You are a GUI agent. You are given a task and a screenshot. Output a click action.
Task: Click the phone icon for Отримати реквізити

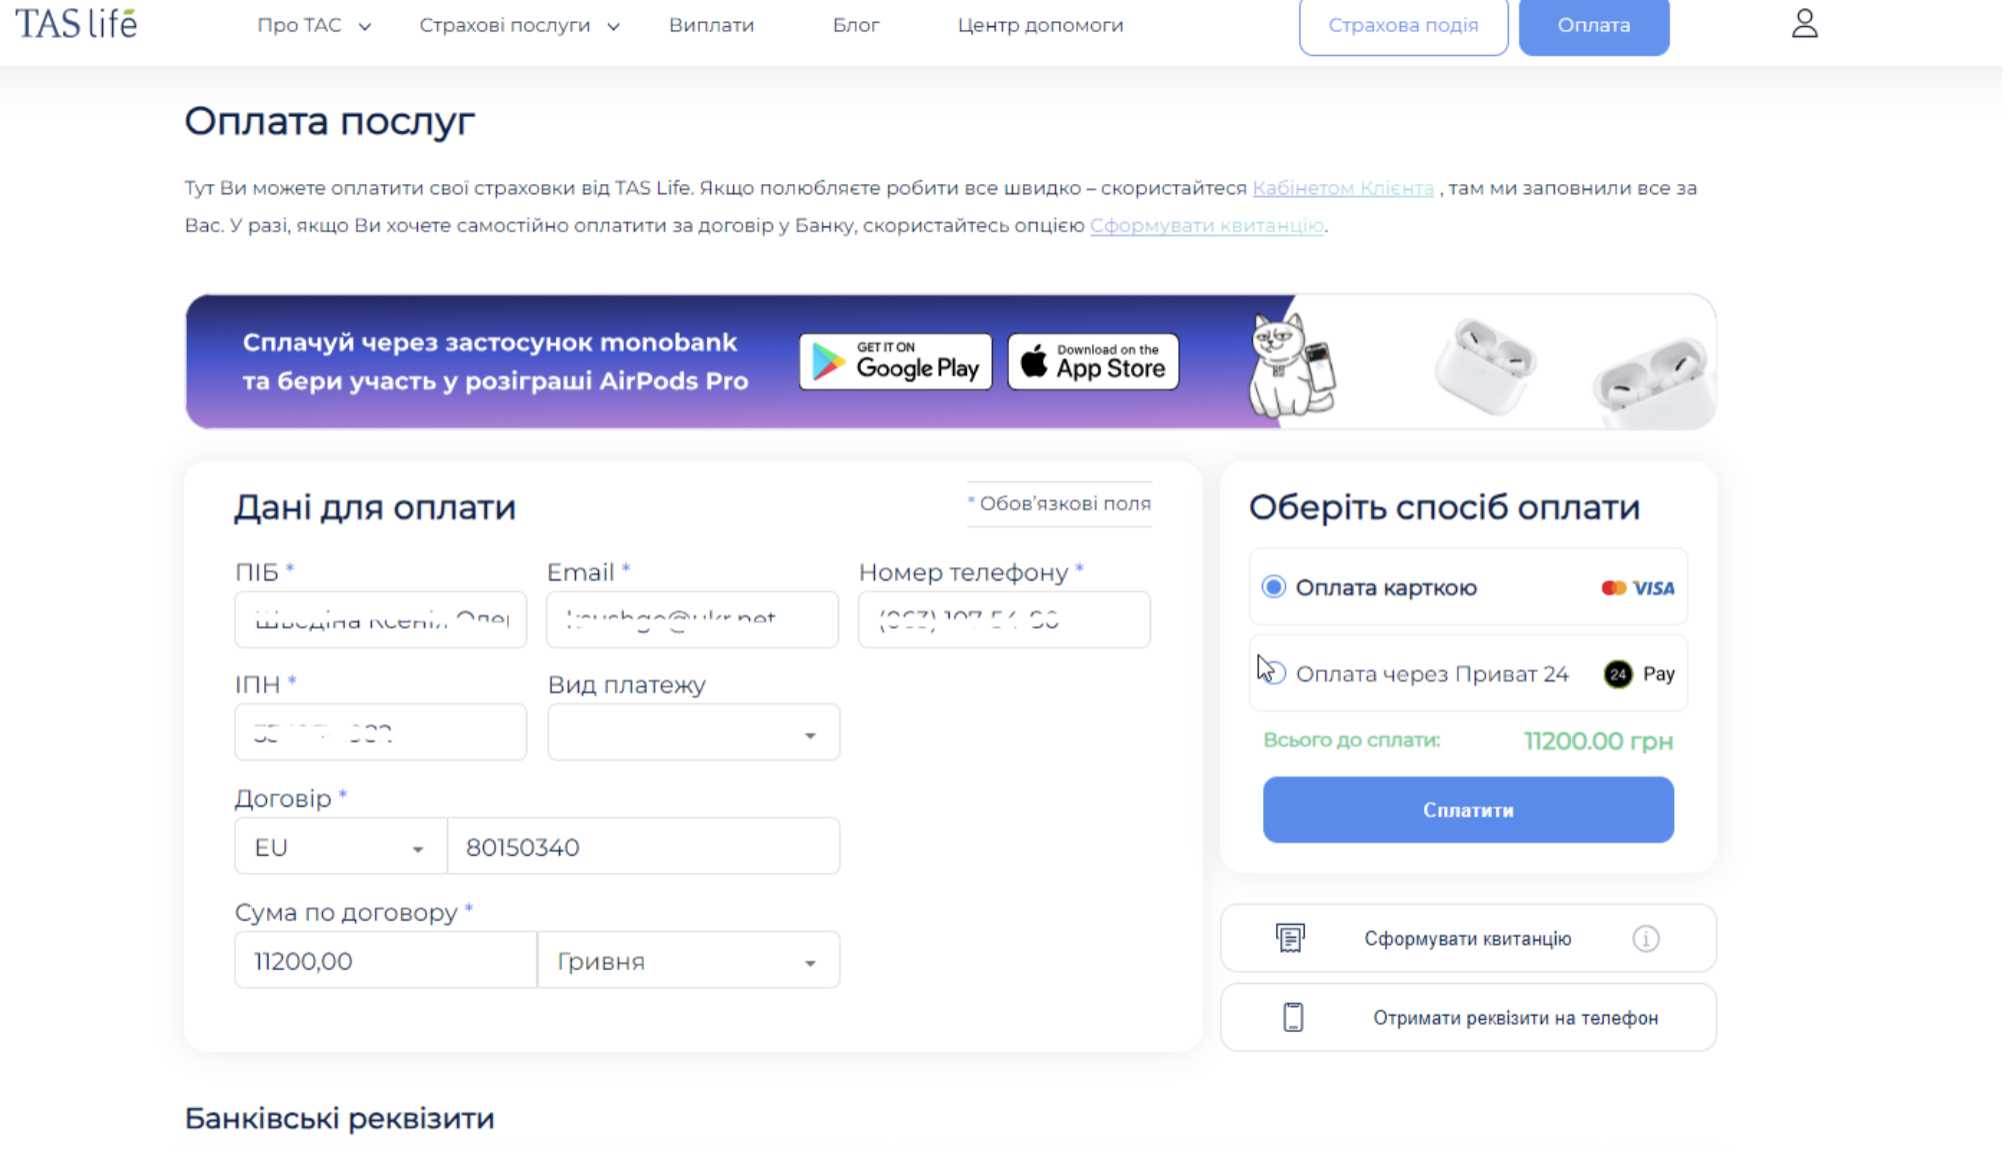[x=1293, y=1017]
